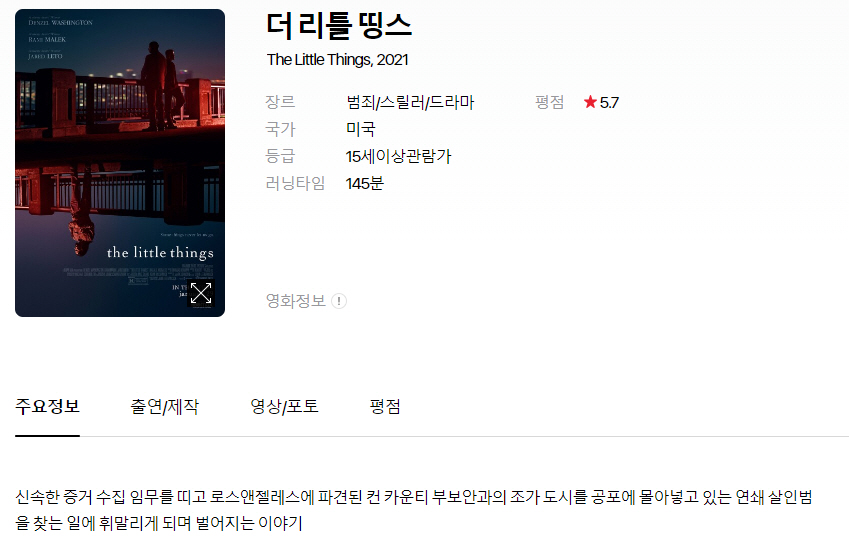Click the English title The Little Things, 2021
The image size is (849, 553).
337,60
